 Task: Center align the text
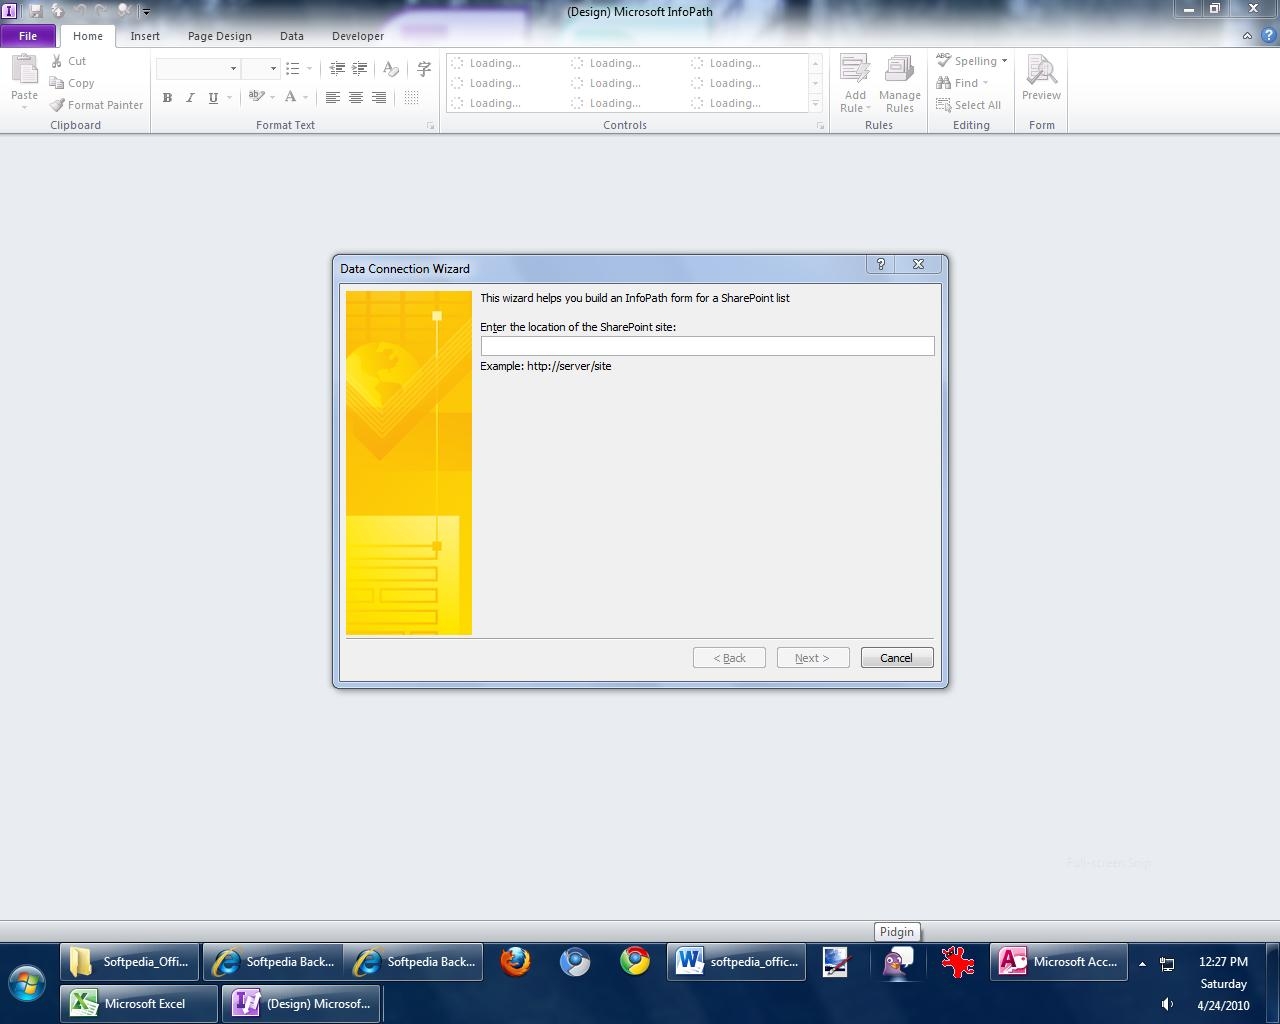[x=356, y=97]
